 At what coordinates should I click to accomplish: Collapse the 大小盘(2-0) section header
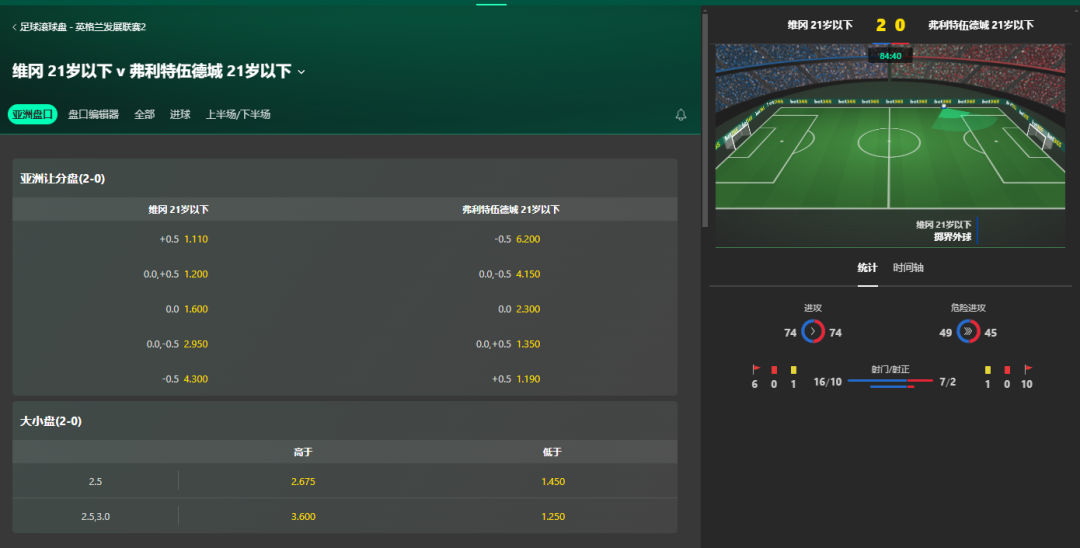click(344, 421)
